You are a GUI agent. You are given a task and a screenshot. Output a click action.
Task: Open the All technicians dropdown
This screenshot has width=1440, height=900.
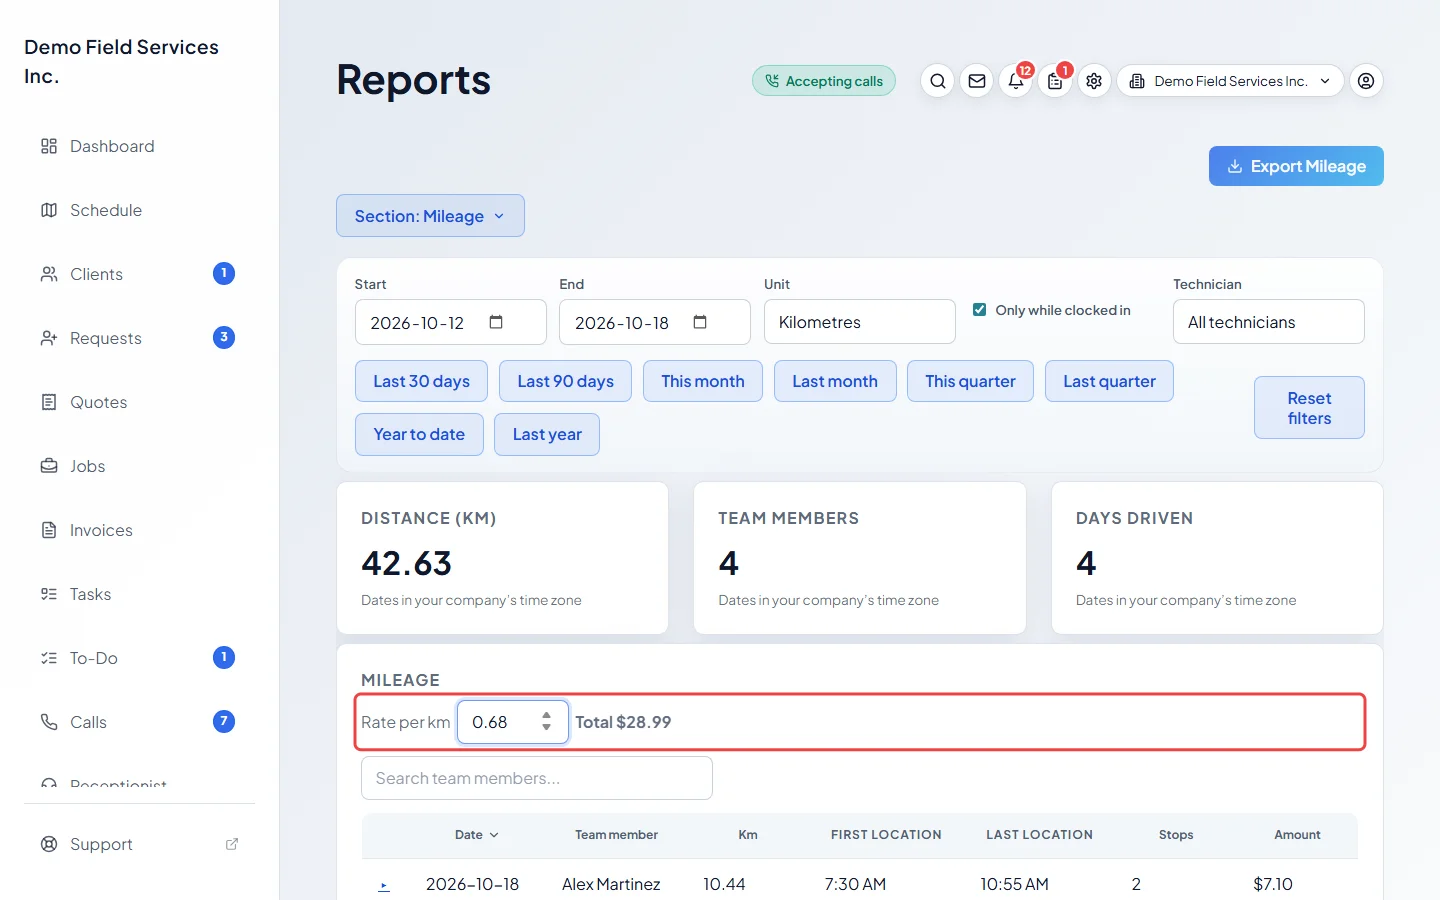[x=1269, y=322]
